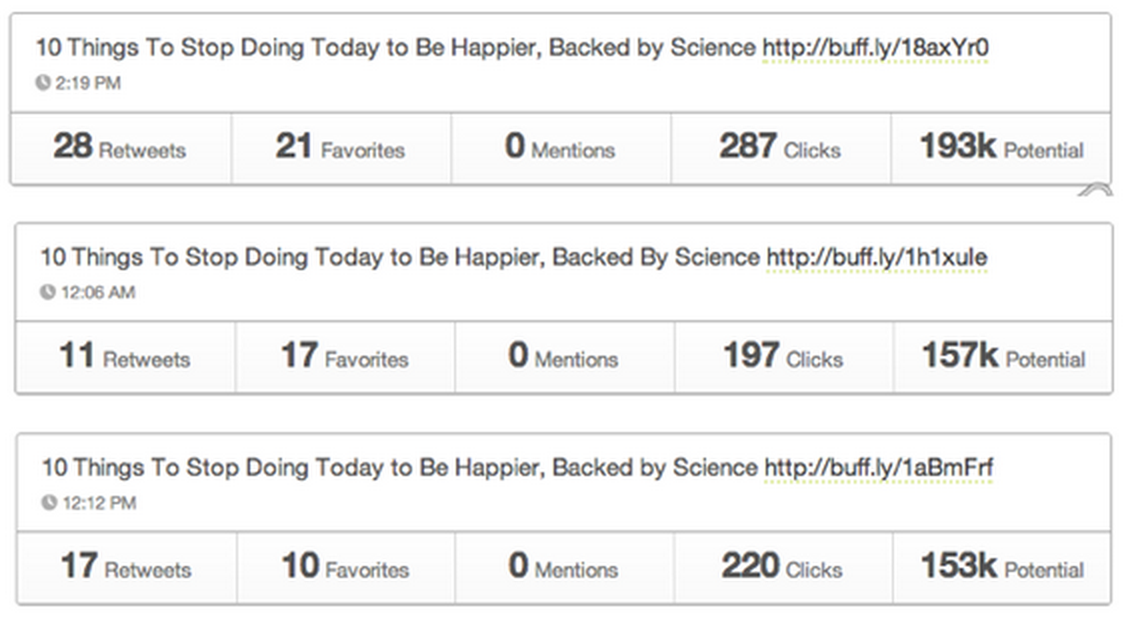Viewport: 1128px width, 628px height.
Task: Open the buff.ly/1h1xule link
Action: click(877, 257)
